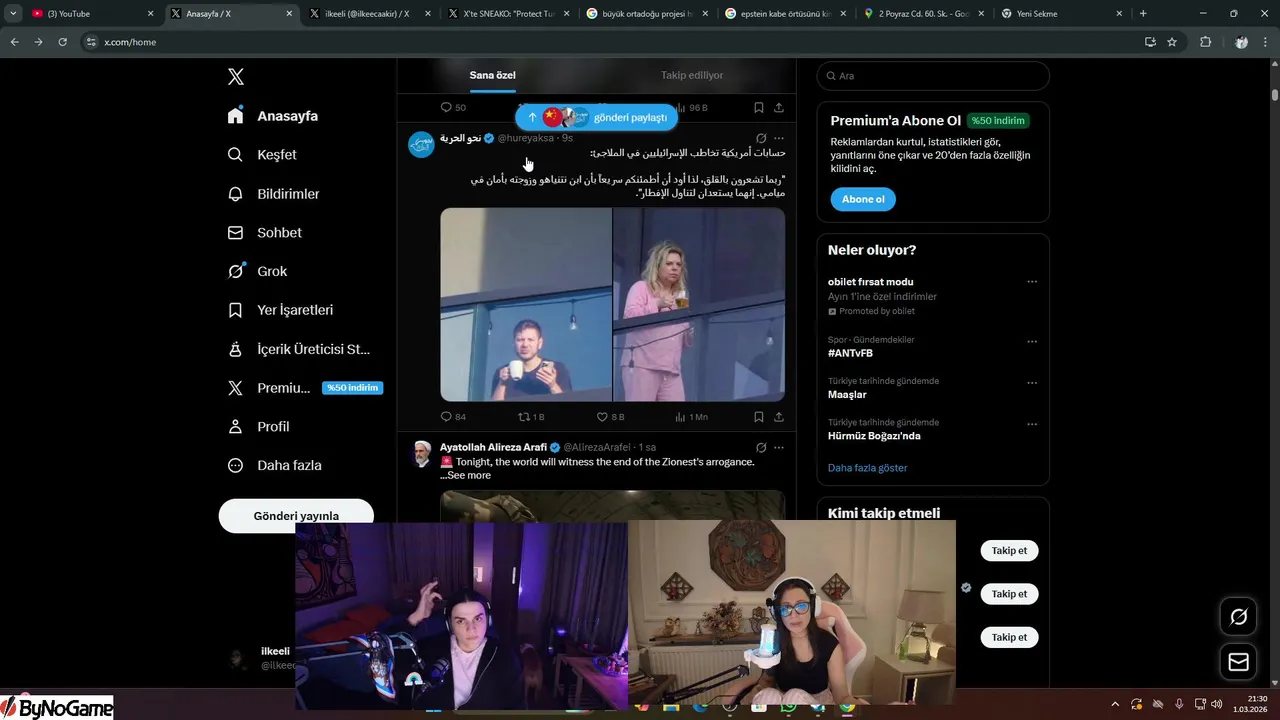This screenshot has width=1280, height=720.
Task: Open Chrome profile avatar
Action: coord(1241,42)
